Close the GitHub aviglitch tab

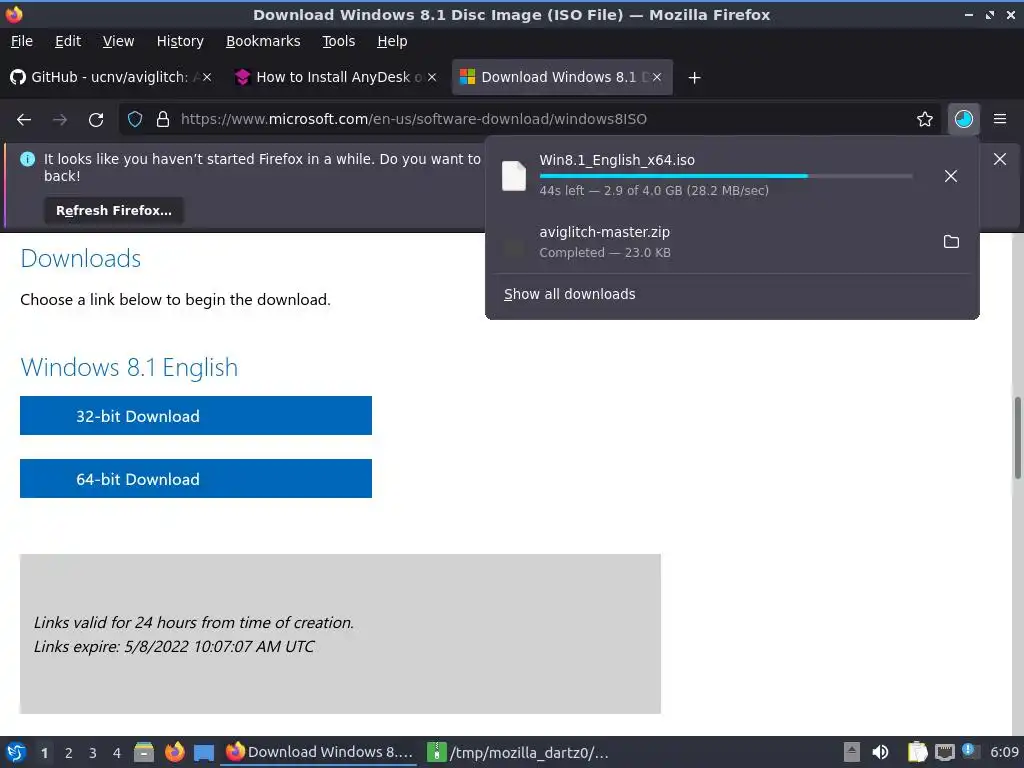pos(207,77)
